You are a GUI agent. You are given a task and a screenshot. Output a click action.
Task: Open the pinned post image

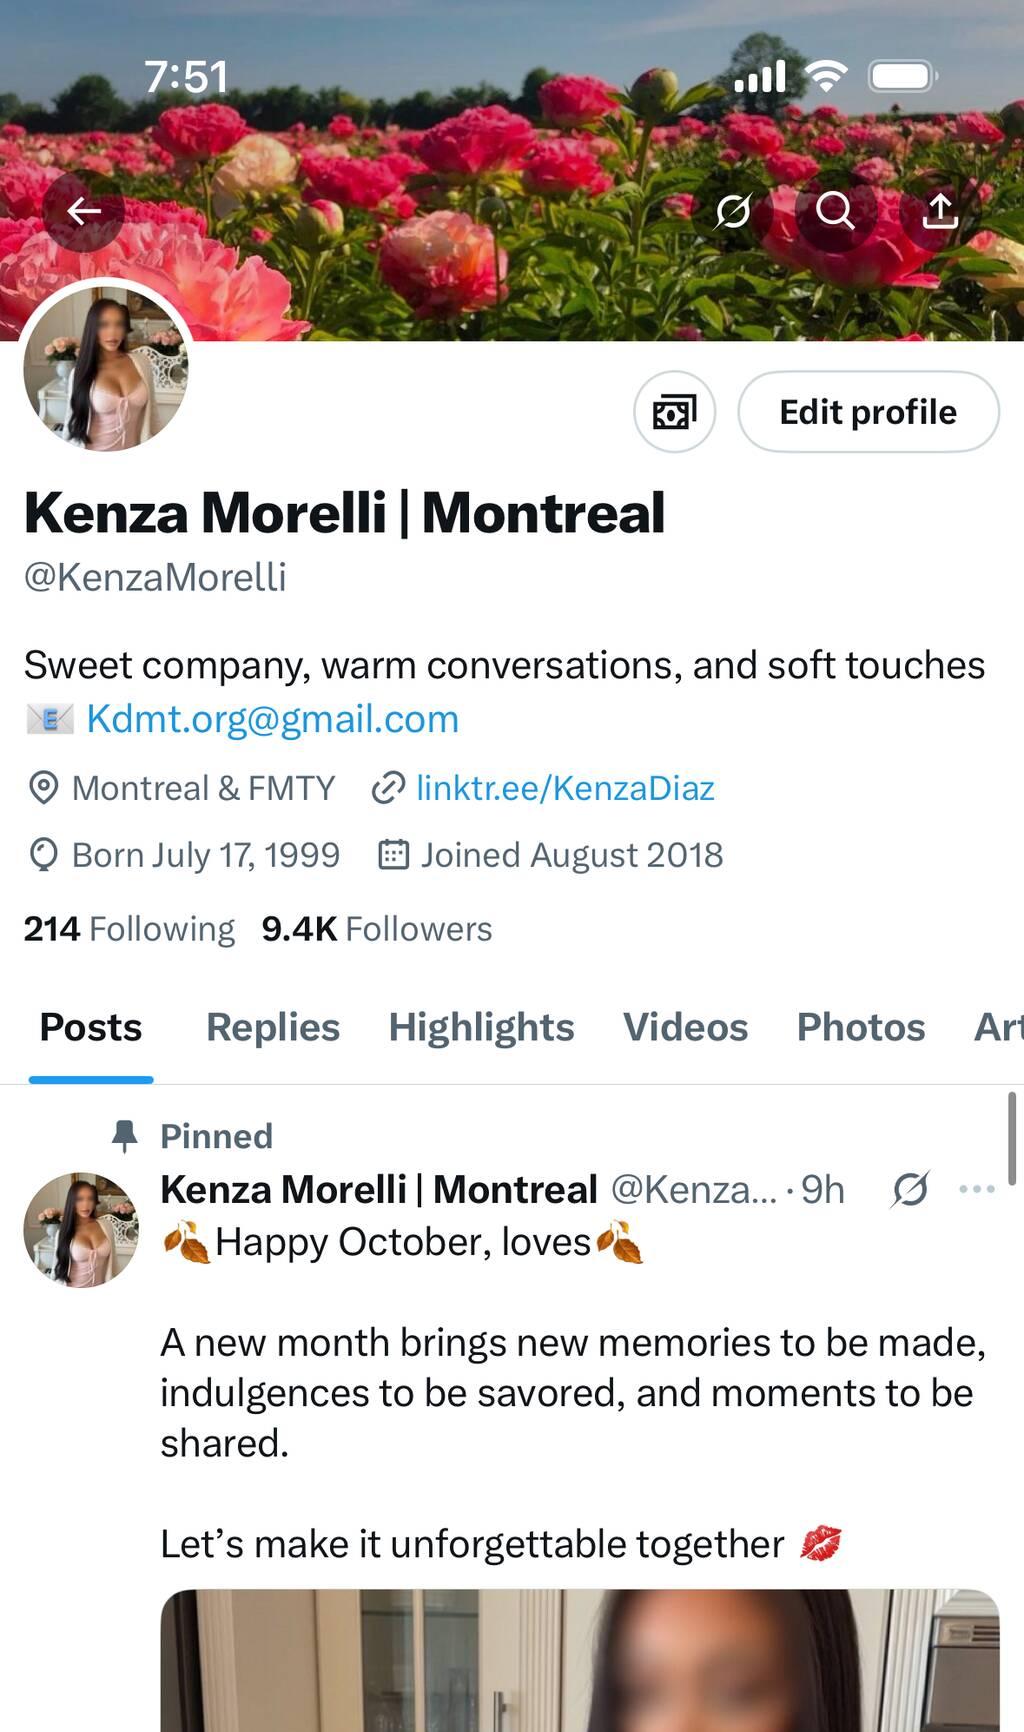pyautogui.click(x=580, y=1660)
